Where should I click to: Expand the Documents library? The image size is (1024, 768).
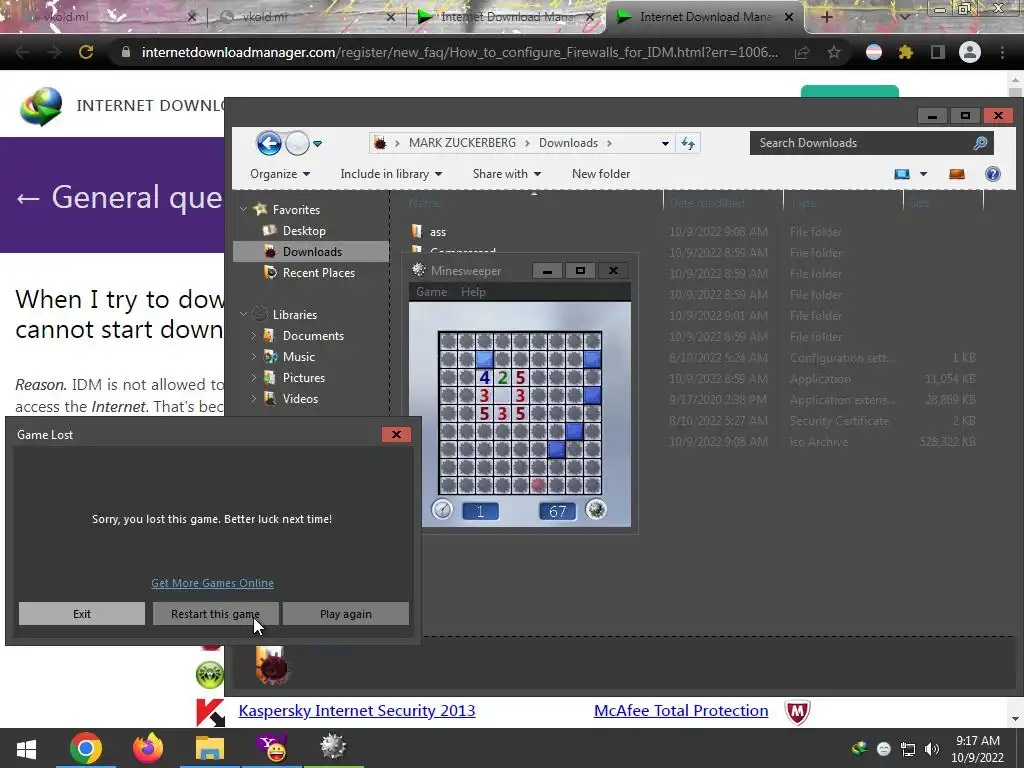click(x=253, y=336)
